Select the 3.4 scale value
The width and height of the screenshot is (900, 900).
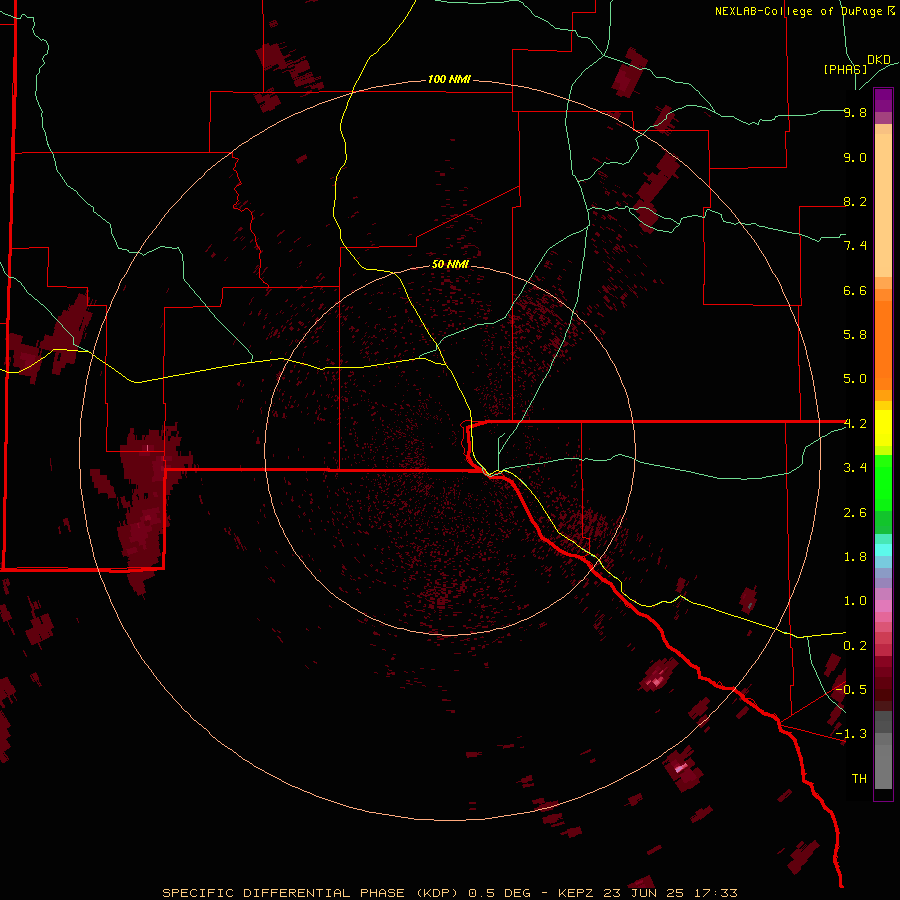[x=855, y=468]
